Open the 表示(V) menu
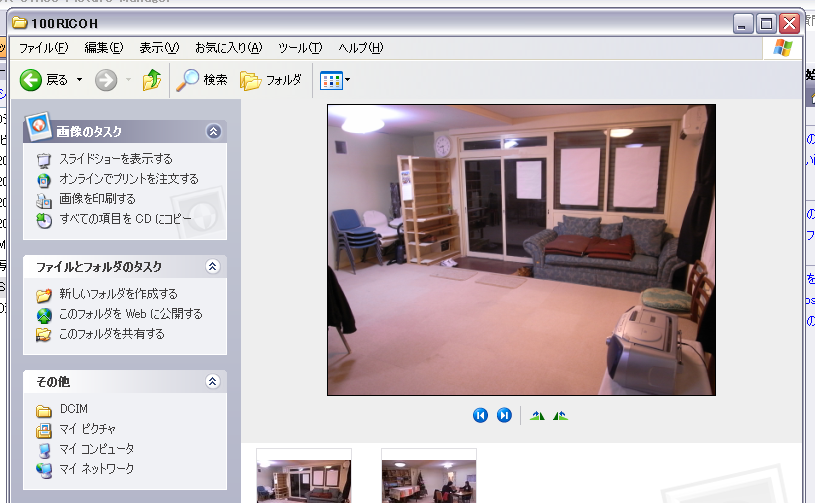815x503 pixels. (159, 48)
